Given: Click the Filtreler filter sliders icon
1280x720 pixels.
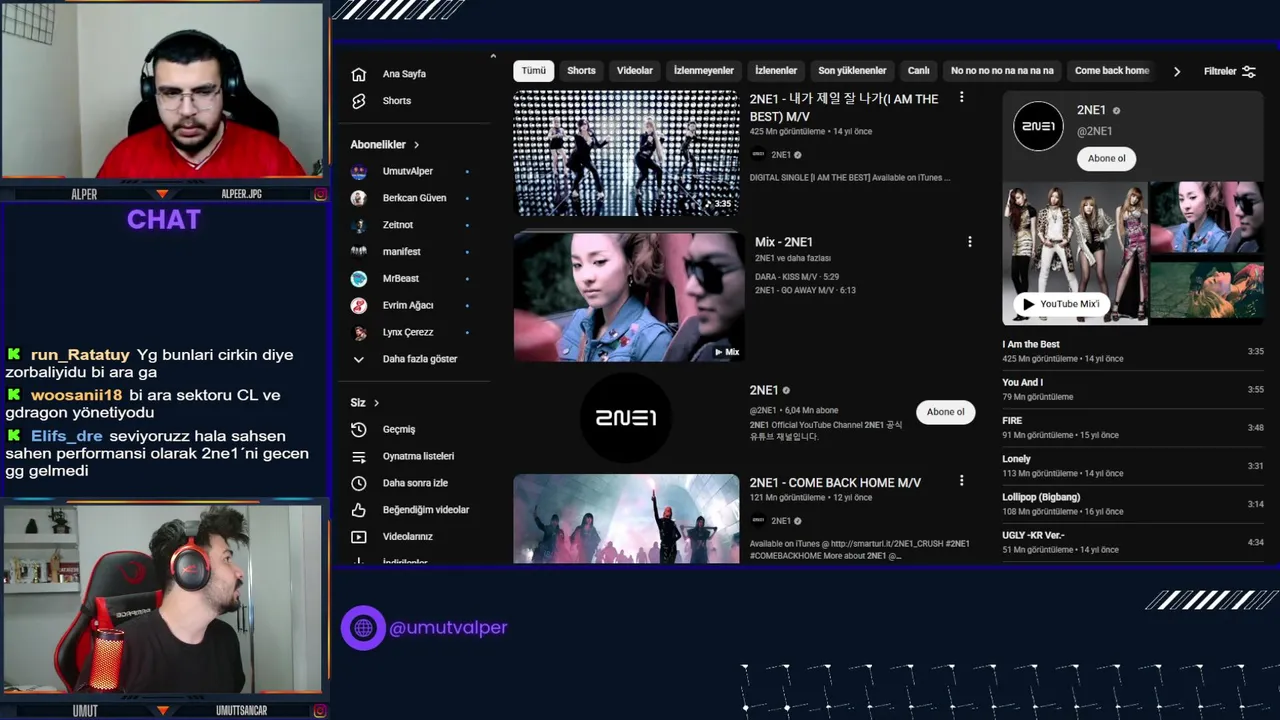Looking at the screenshot, I should [1249, 71].
